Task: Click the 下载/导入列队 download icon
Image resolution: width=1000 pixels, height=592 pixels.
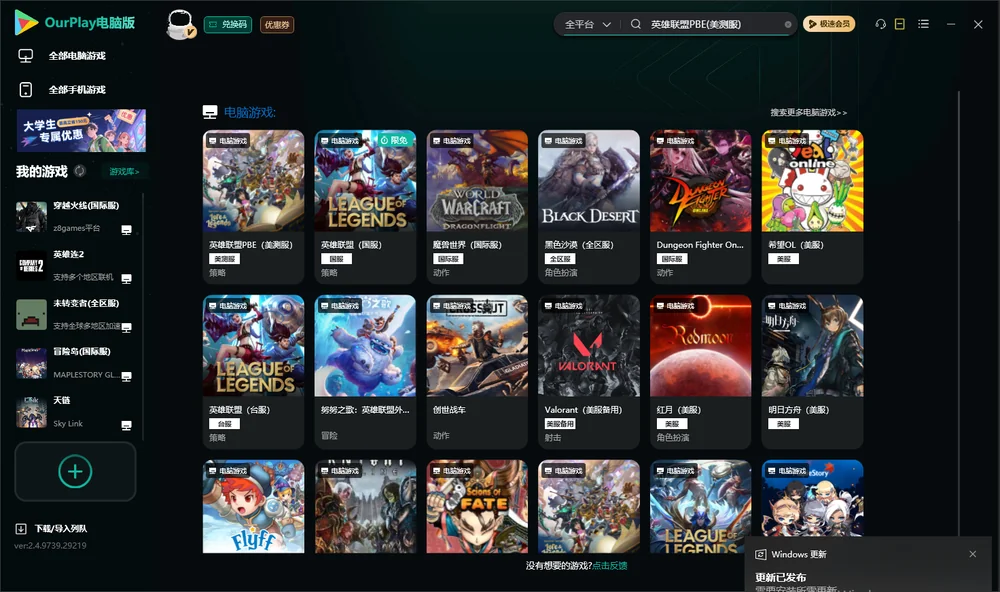Action: tap(21, 528)
